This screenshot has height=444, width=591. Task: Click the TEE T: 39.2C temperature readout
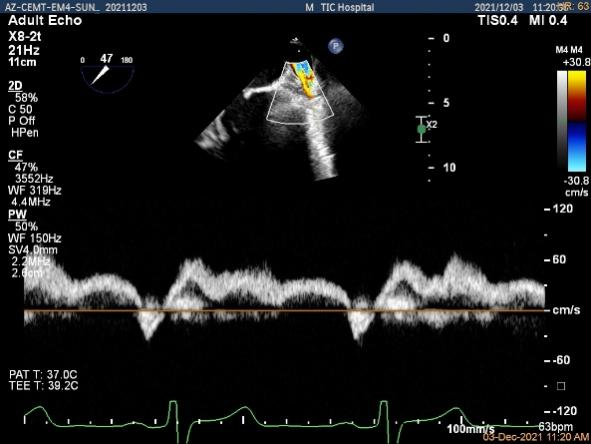coord(43,386)
